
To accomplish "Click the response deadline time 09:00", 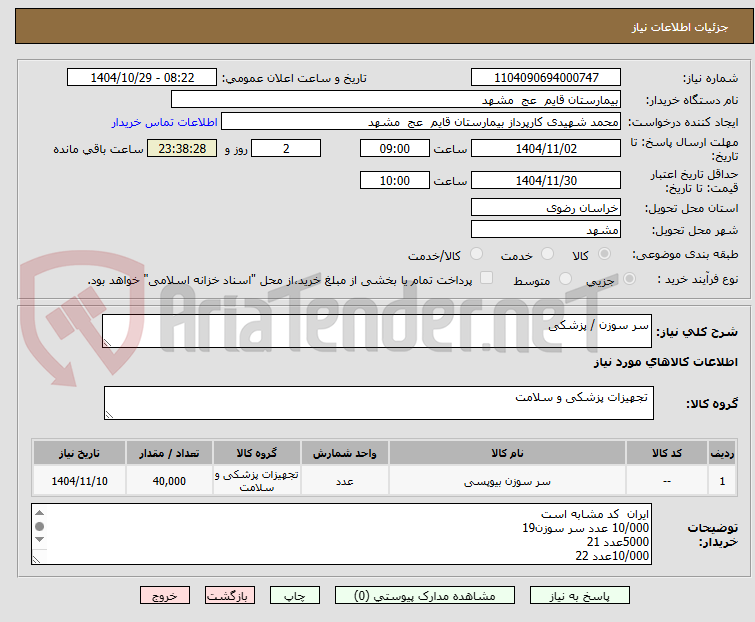I will pos(395,148).
